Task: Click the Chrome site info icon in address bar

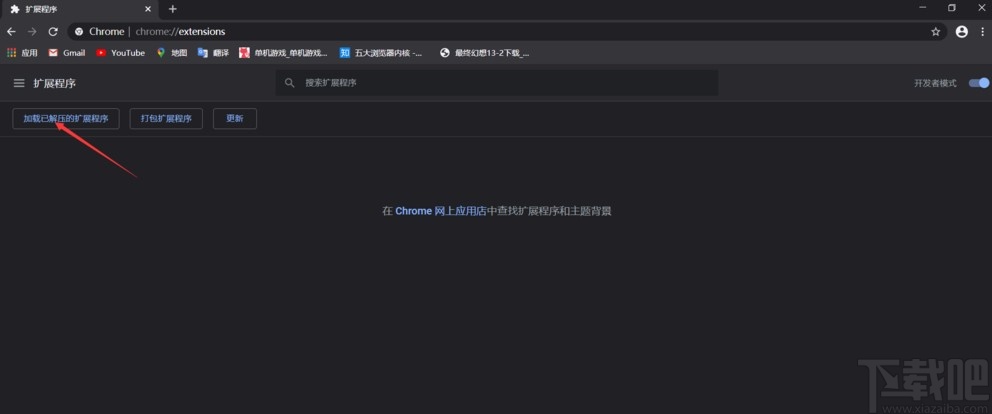Action: (79, 32)
